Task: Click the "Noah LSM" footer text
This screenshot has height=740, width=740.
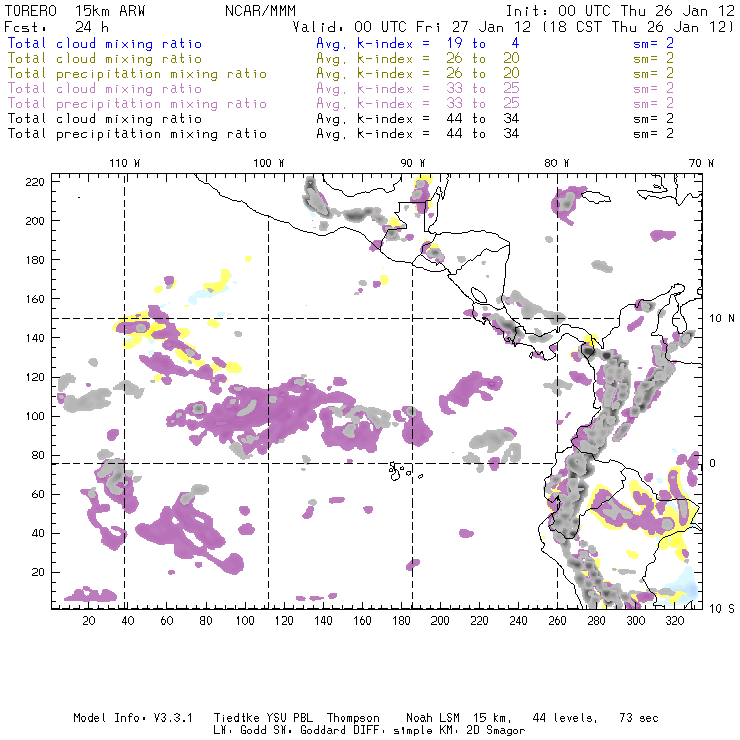Action: (433, 718)
